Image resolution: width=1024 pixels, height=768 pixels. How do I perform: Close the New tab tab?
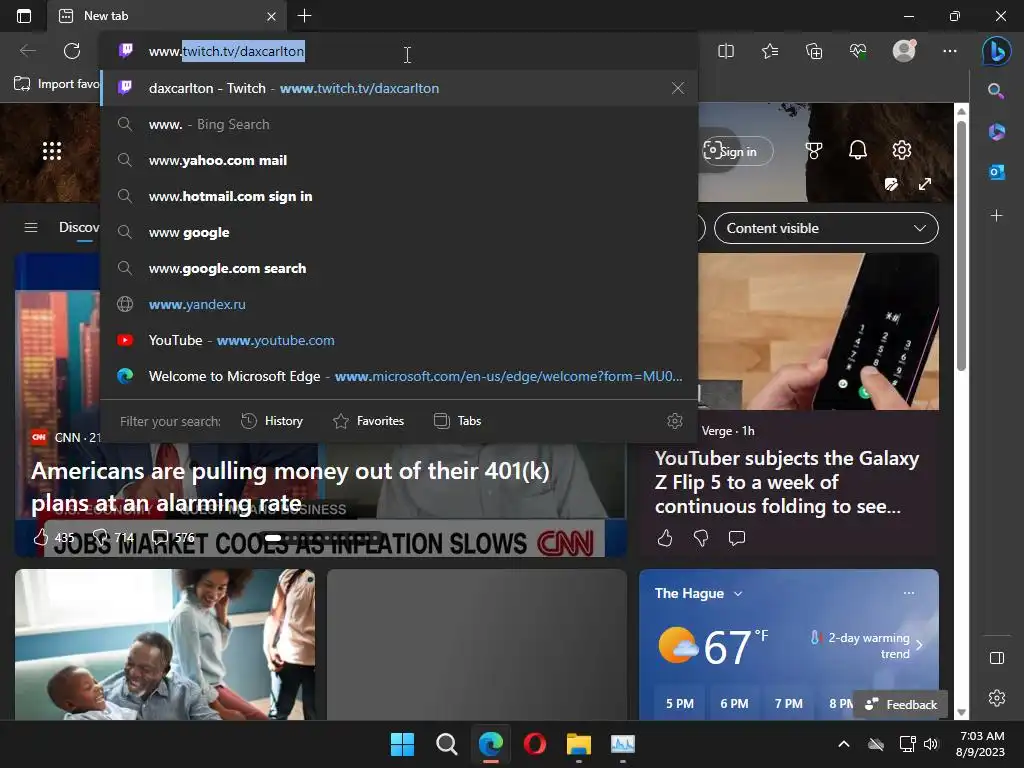click(x=271, y=16)
